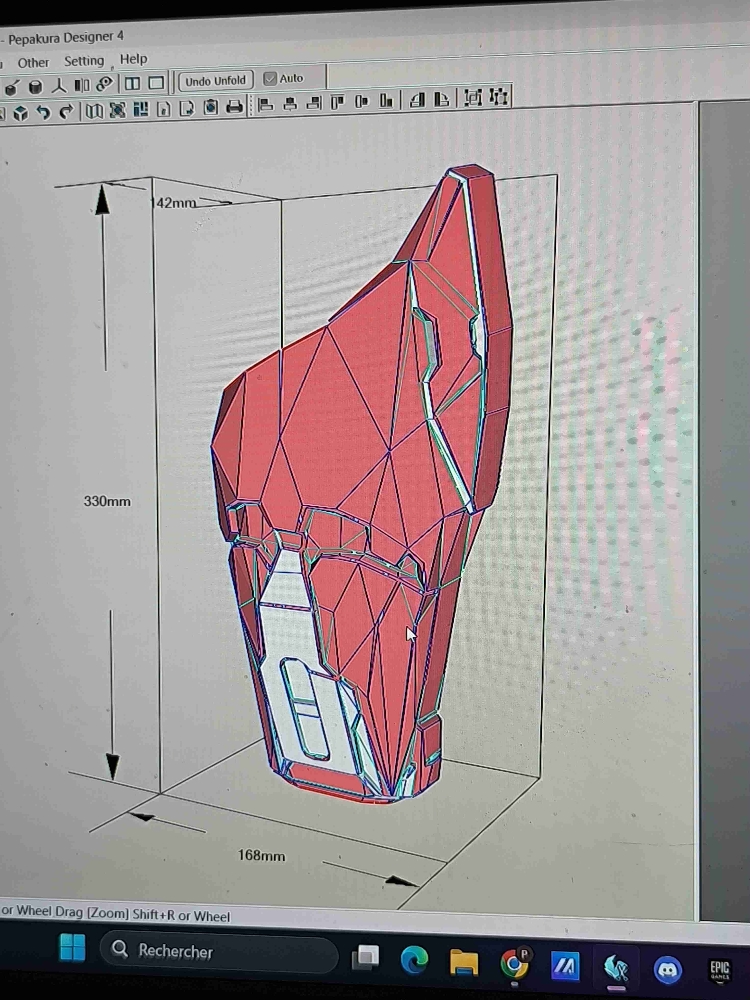This screenshot has height=1000, width=750.
Task: Click the rightmost toolbar icon with dotted frame
Action: 498,97
